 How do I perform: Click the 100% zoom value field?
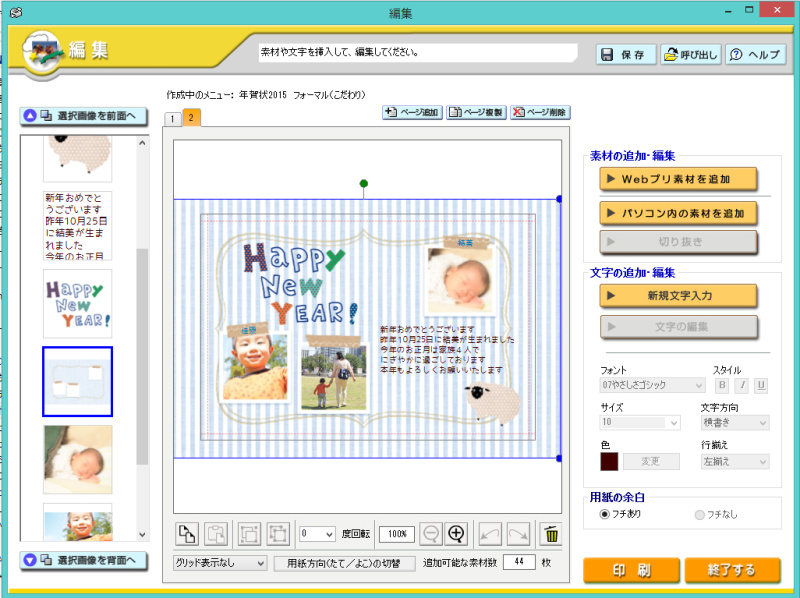[x=397, y=534]
